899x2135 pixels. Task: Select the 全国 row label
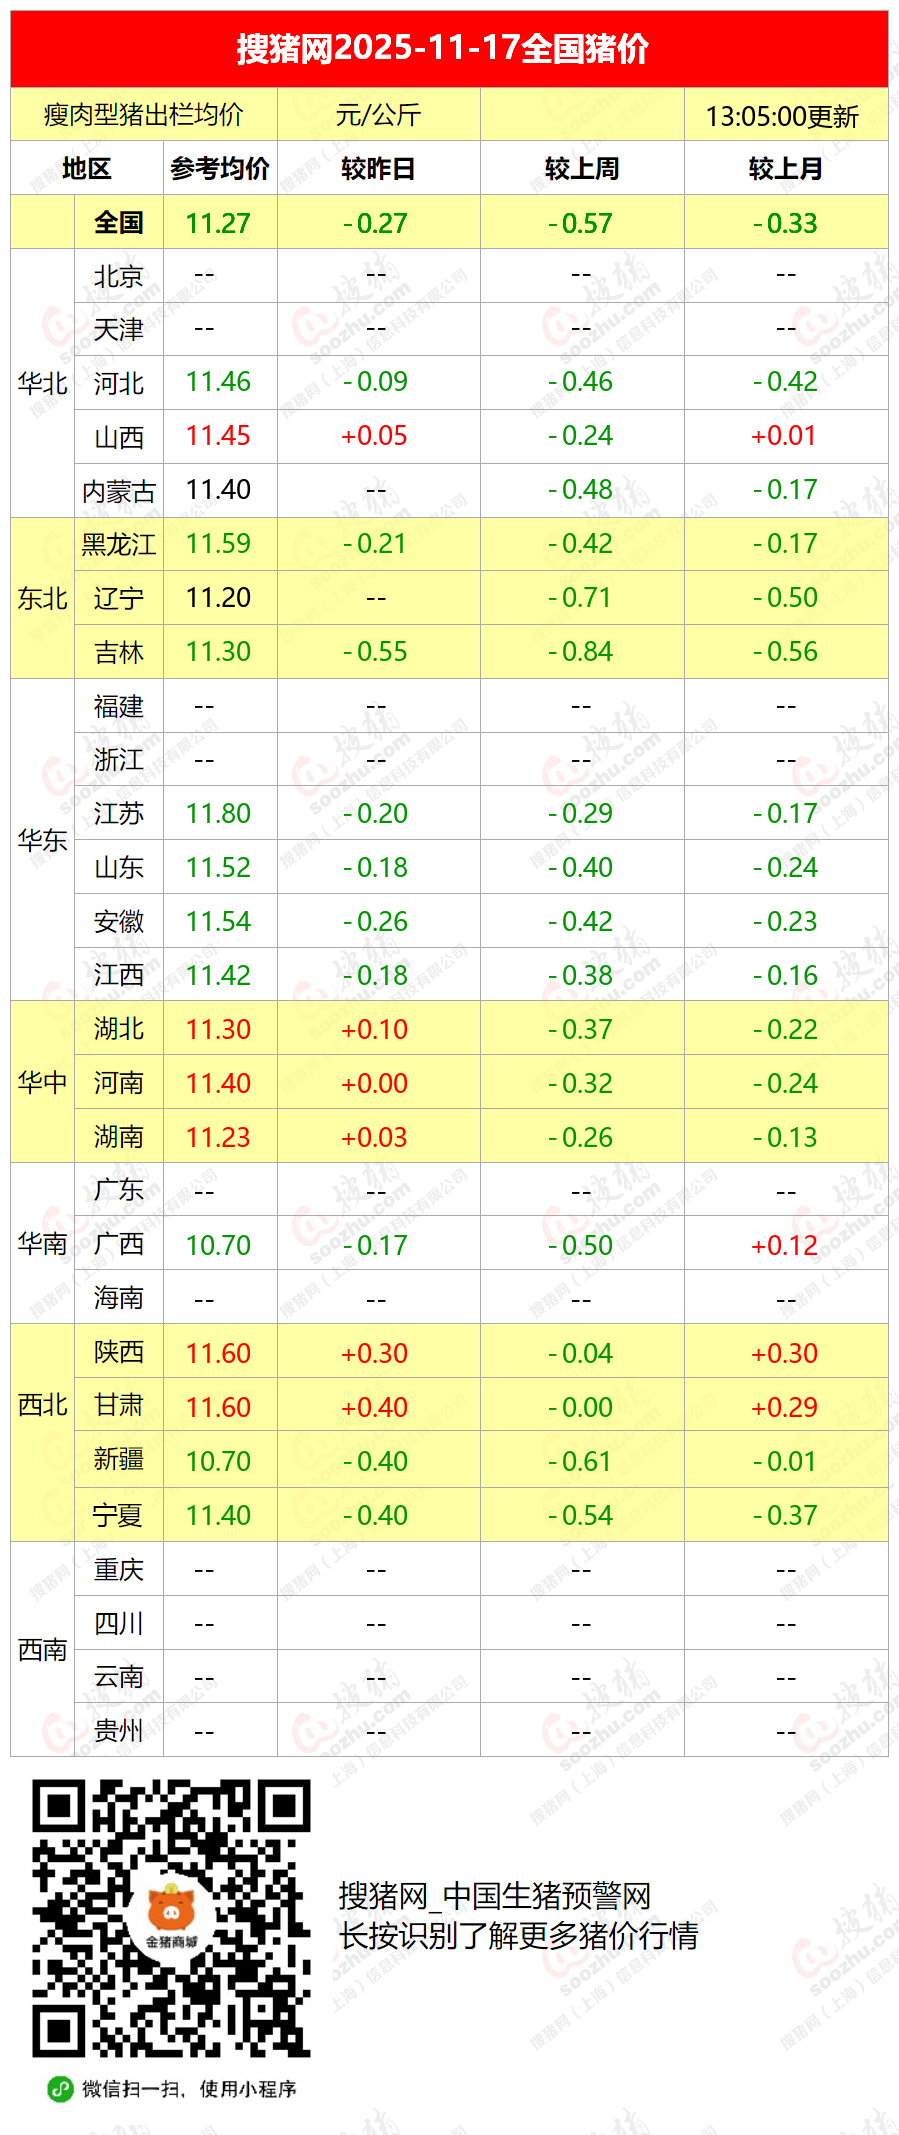(119, 222)
